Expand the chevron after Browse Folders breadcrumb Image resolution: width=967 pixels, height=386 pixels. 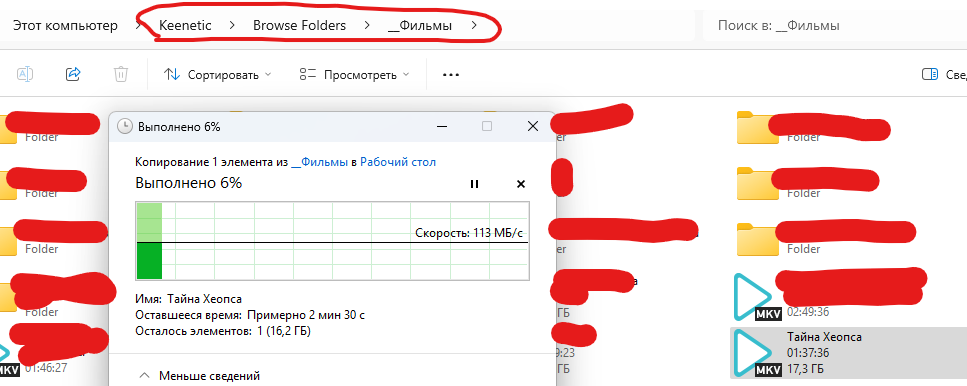(x=367, y=26)
